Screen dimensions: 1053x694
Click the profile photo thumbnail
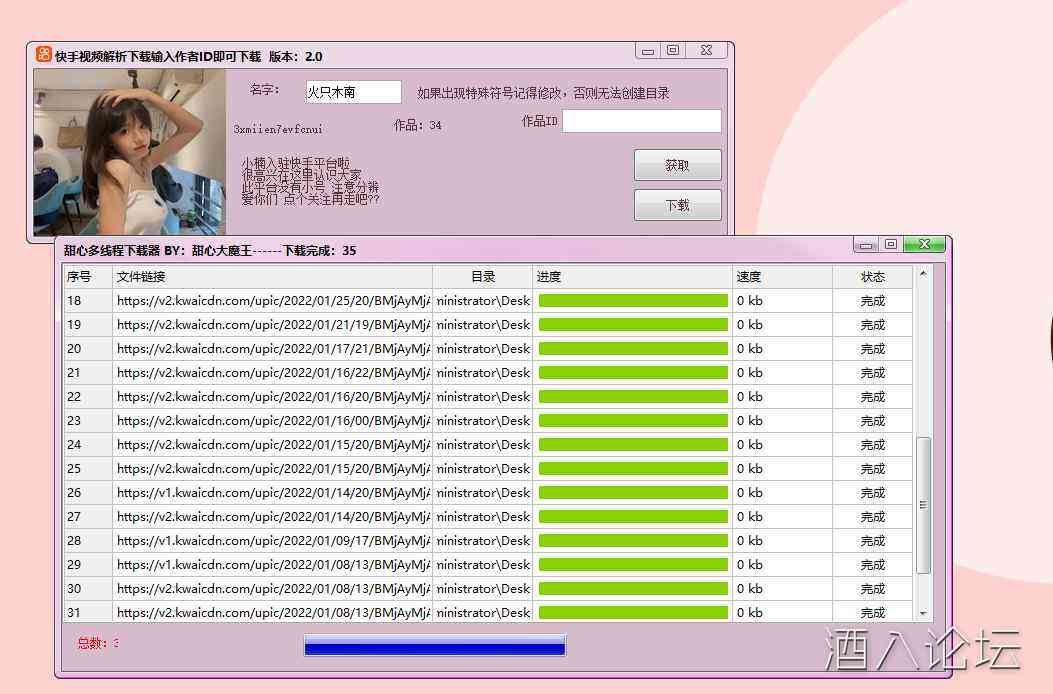tap(130, 153)
